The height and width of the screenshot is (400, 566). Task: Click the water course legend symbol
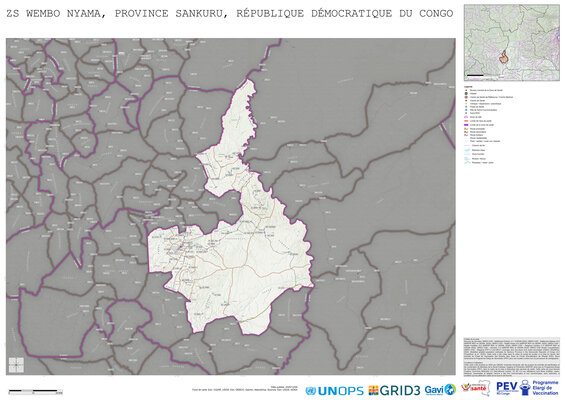point(467,150)
